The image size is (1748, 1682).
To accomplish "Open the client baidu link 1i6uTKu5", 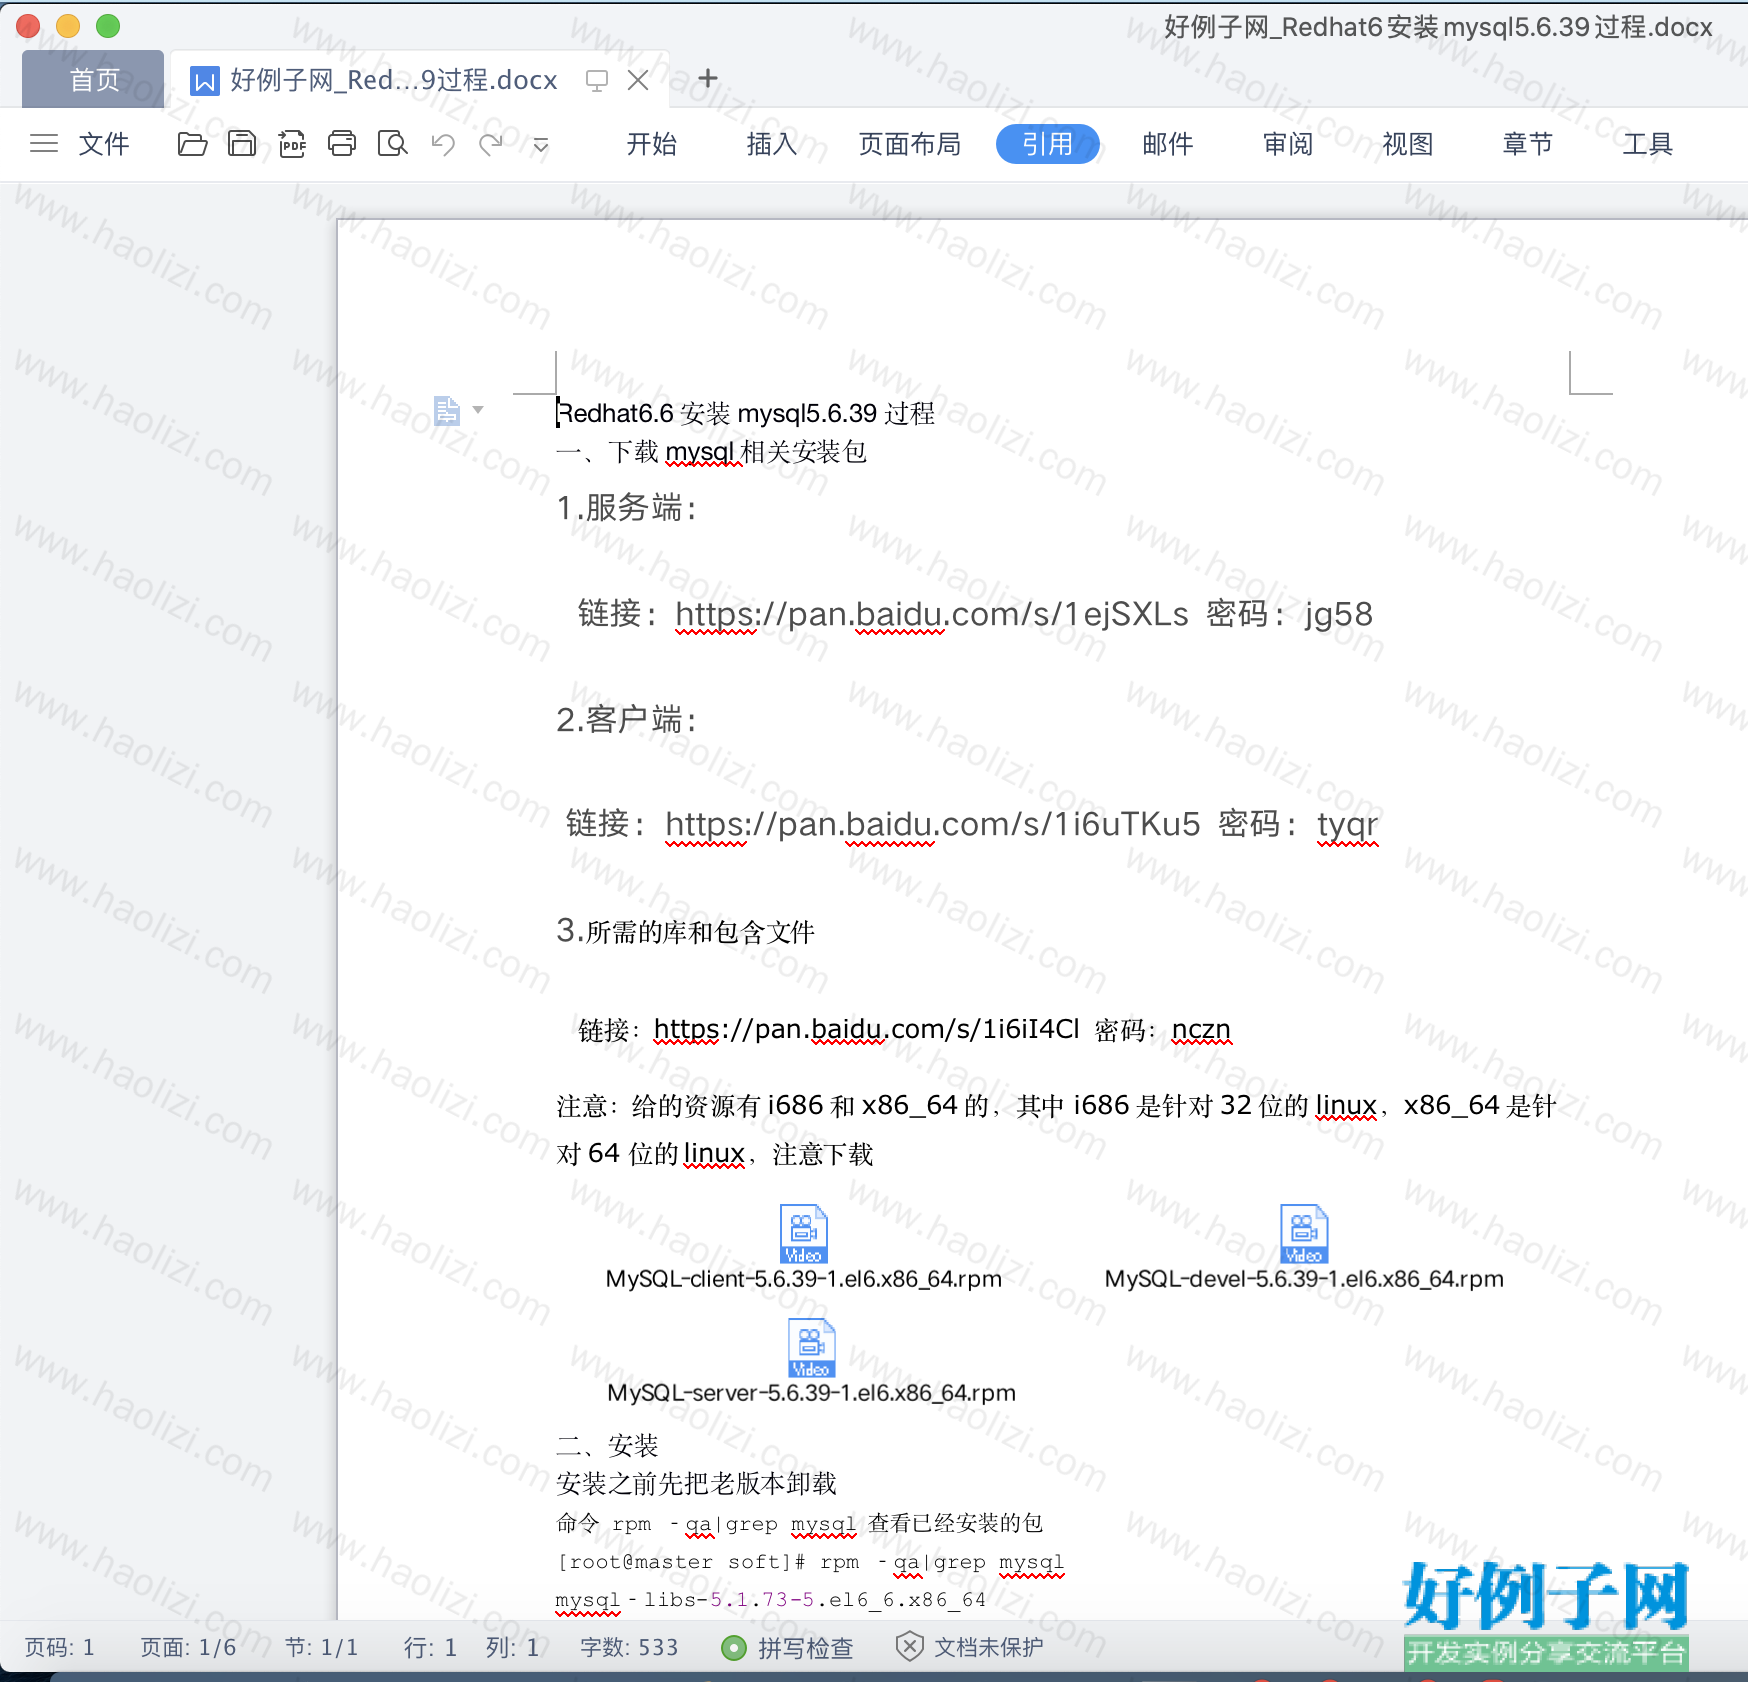I will click(932, 824).
